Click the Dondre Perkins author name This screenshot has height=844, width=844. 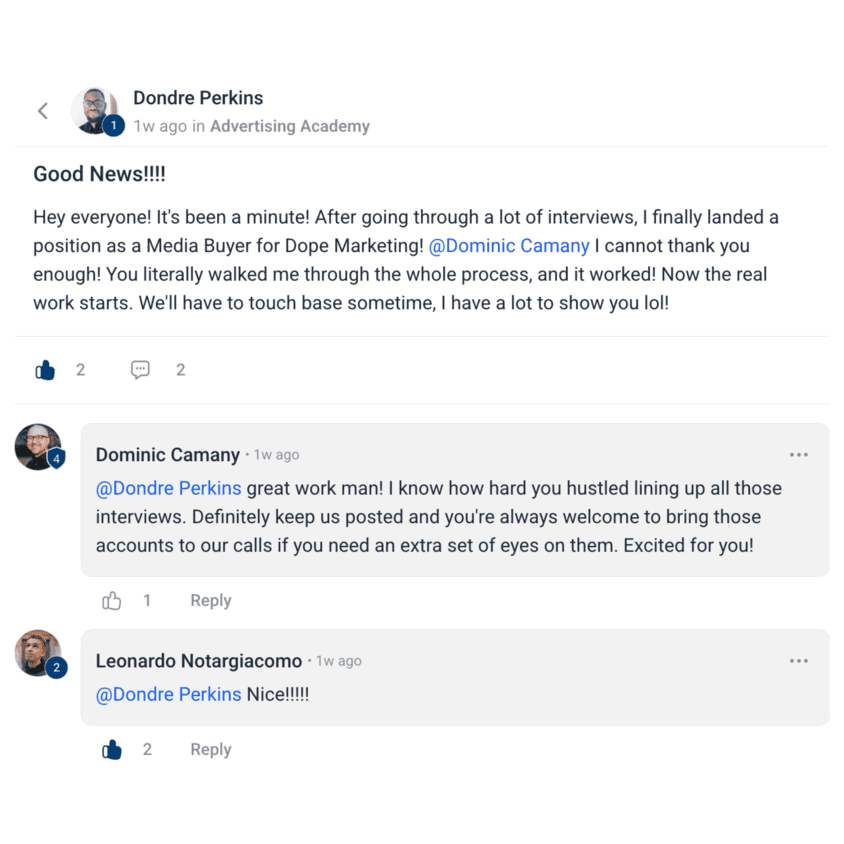(198, 98)
